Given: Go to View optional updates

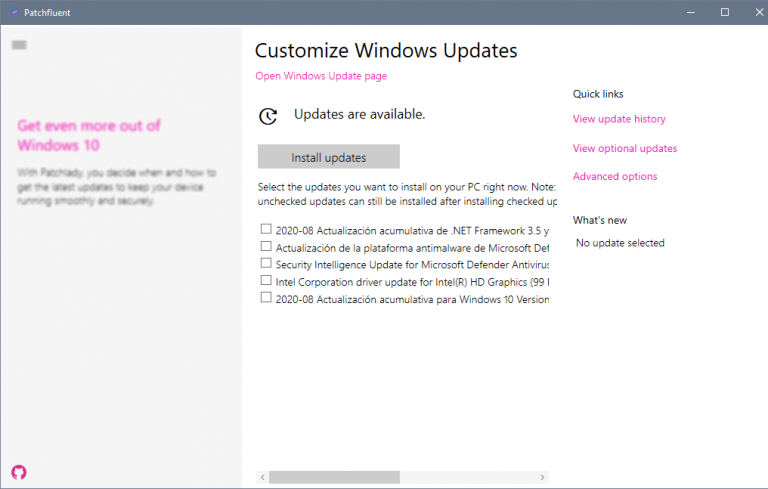Looking at the screenshot, I should (625, 149).
